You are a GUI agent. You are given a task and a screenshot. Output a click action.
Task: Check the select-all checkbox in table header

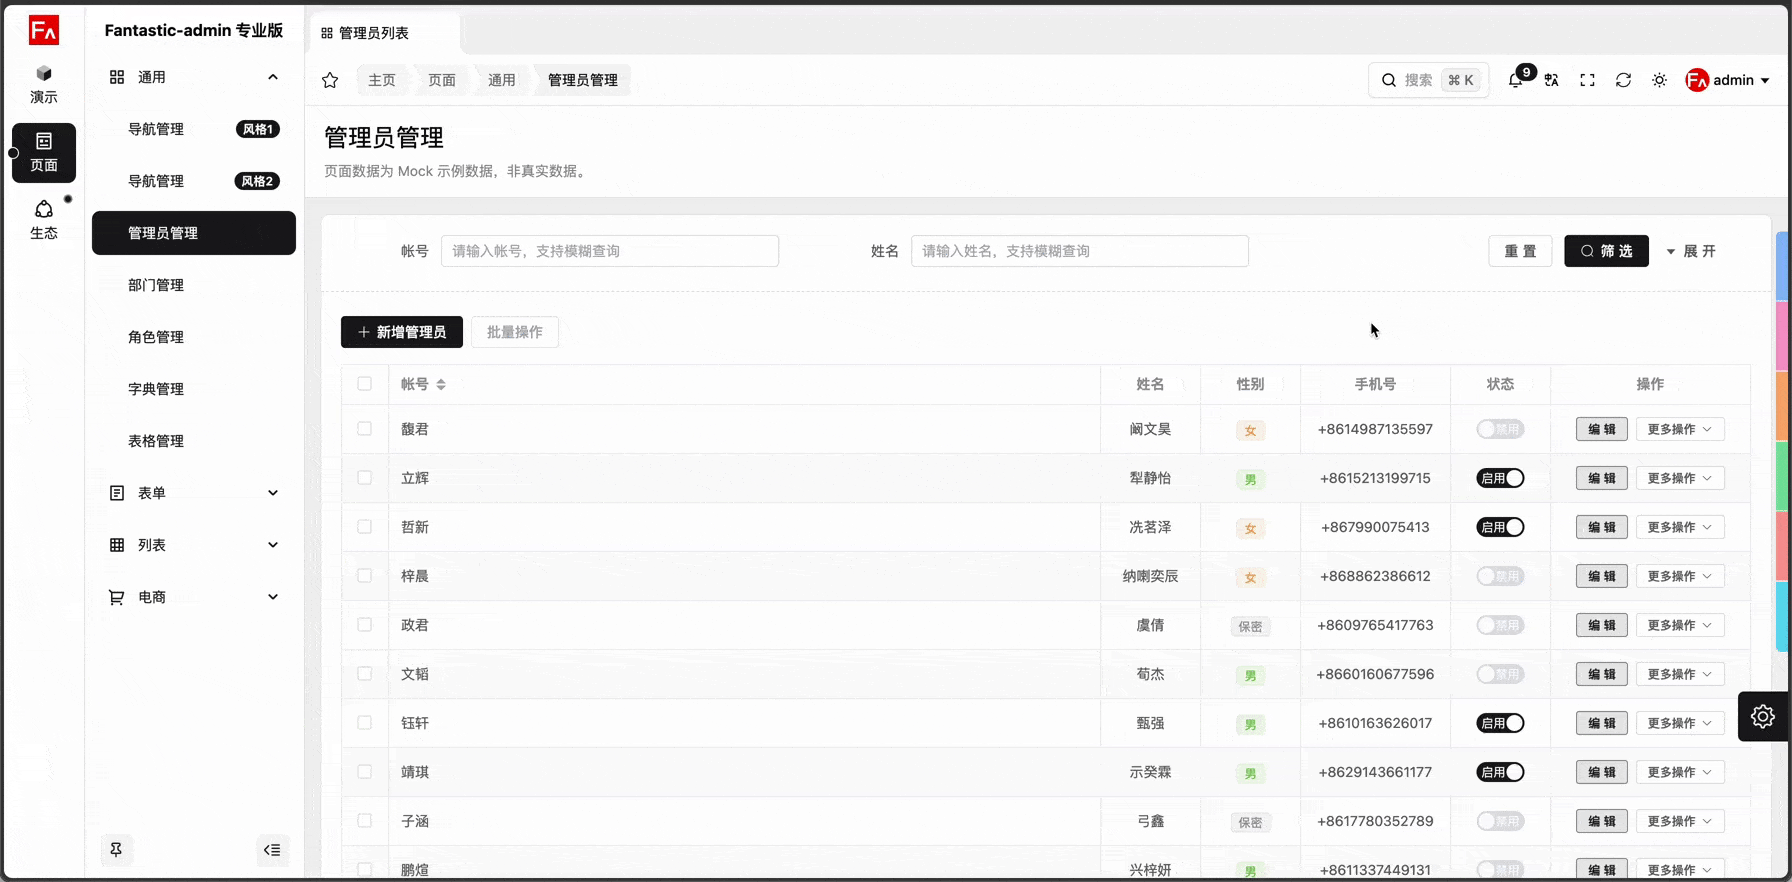tap(364, 384)
